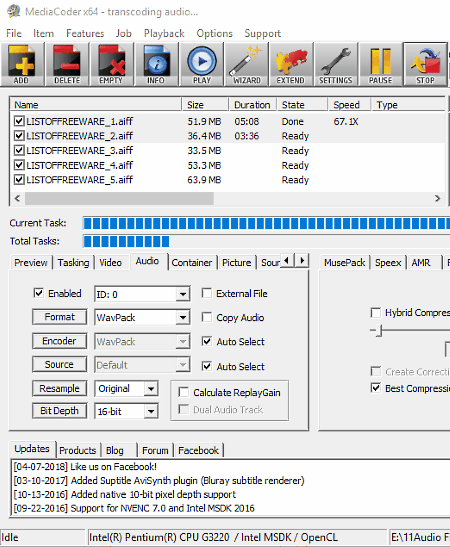
Task: Click the PAUSE toolbar icon
Action: click(381, 65)
